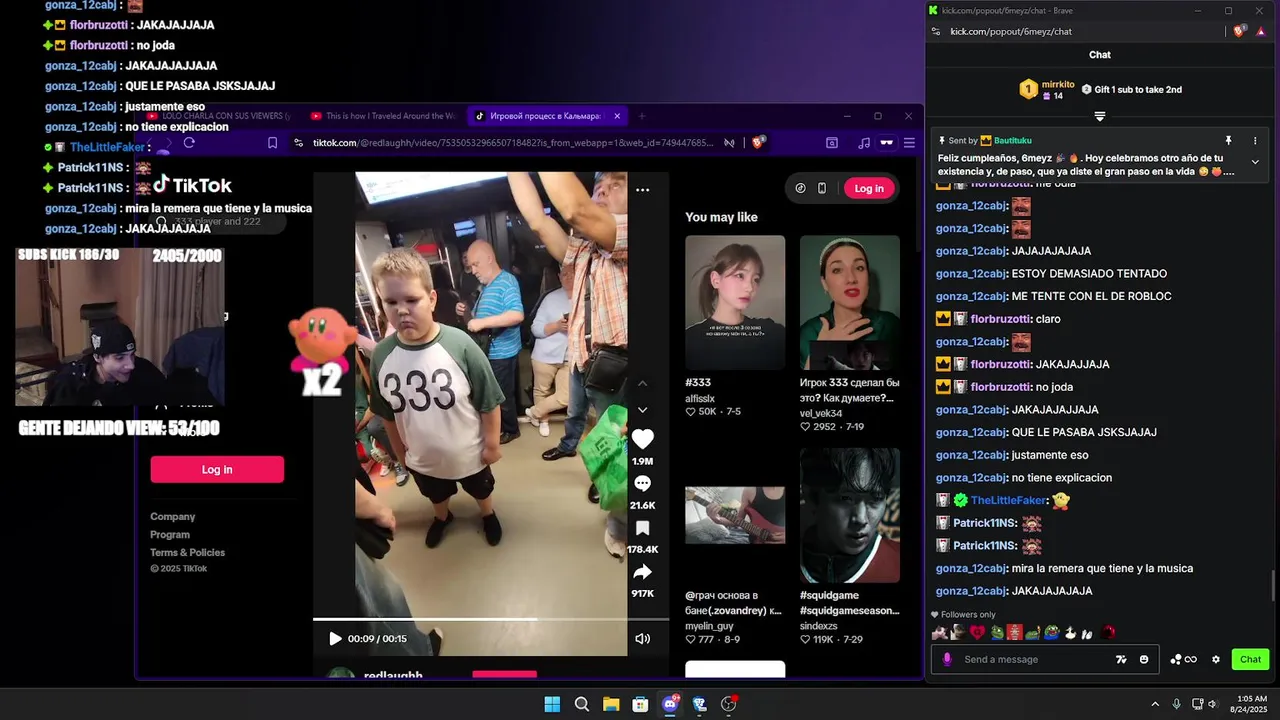This screenshot has width=1280, height=720.
Task: Open the Company footer link
Action: tap(172, 517)
